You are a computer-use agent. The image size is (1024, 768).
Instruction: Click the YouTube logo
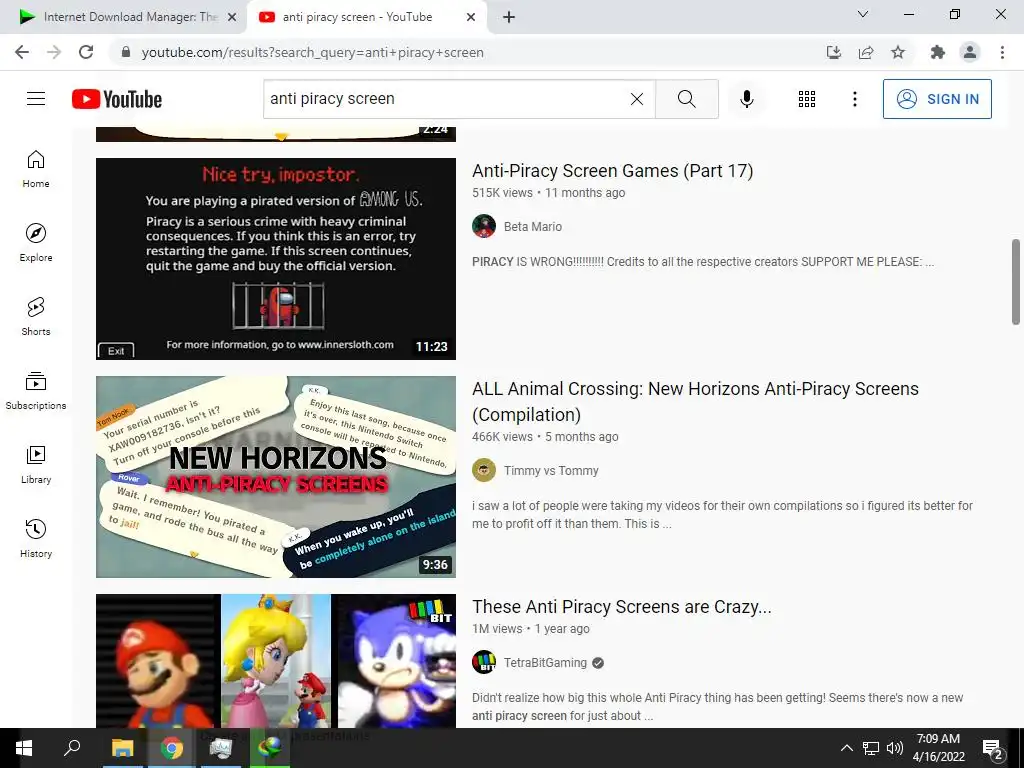[117, 99]
